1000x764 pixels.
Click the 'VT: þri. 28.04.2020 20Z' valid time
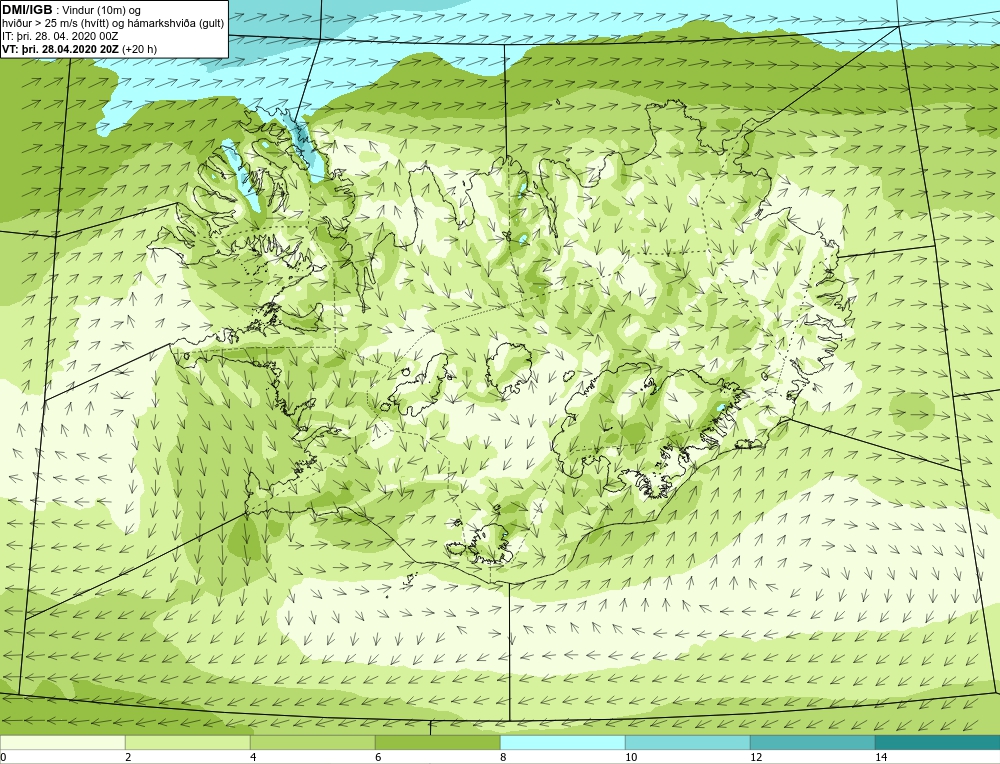coord(61,49)
